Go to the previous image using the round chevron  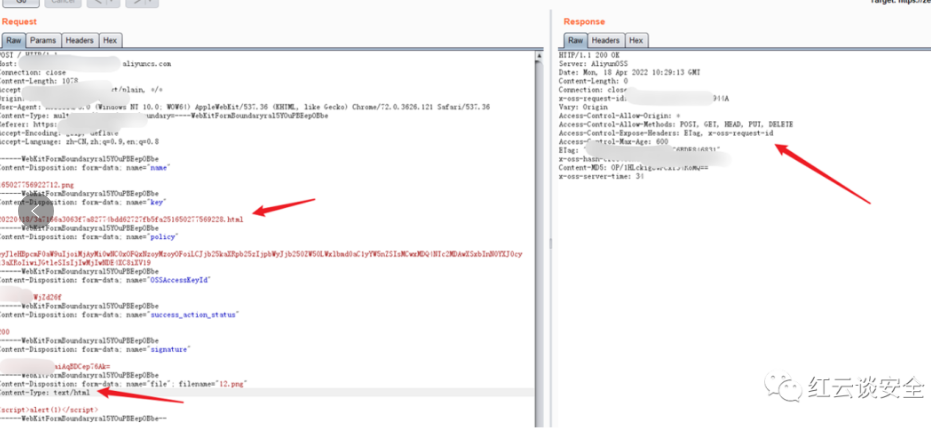(36, 211)
